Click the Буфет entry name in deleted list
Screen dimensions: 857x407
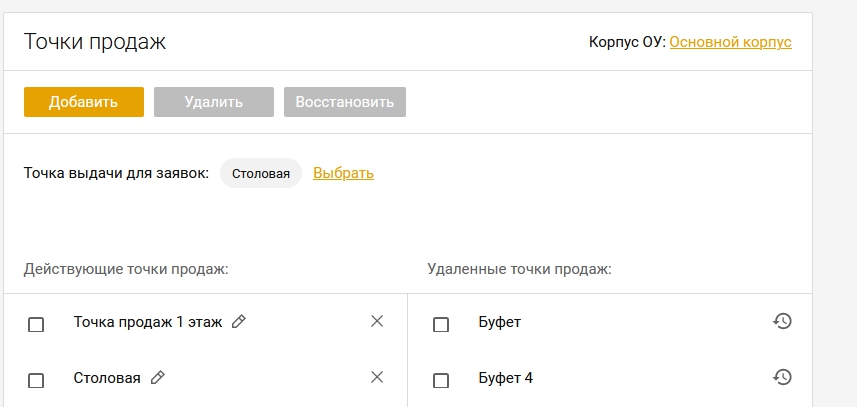coord(500,322)
